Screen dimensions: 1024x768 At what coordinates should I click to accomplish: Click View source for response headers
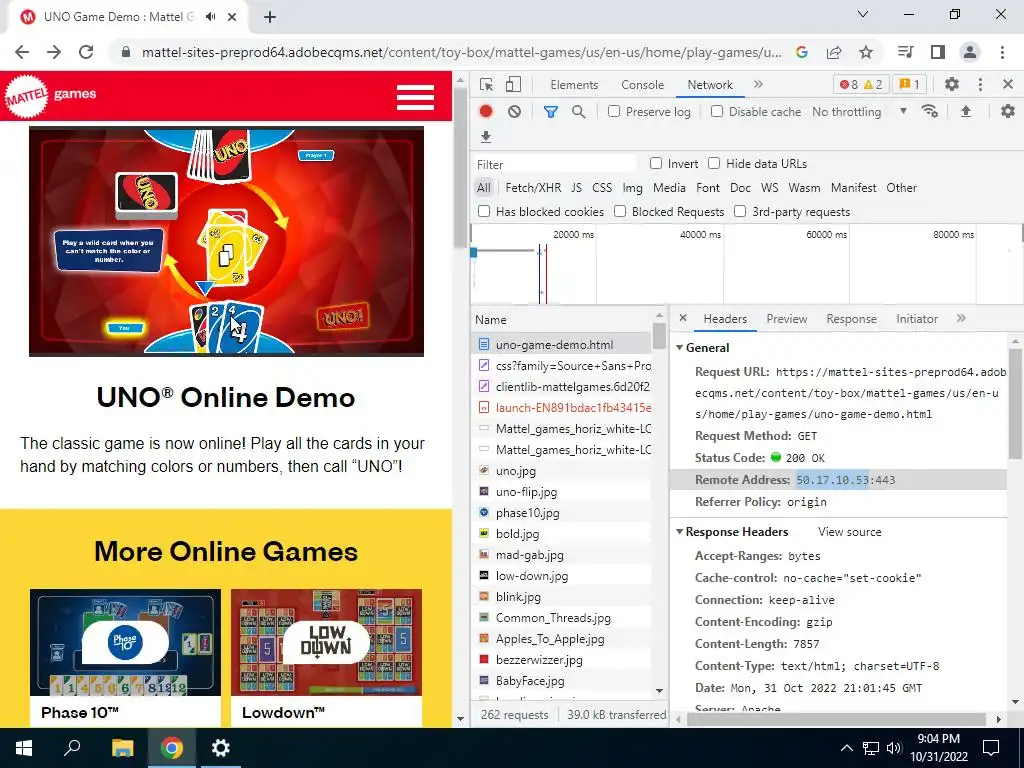850,532
